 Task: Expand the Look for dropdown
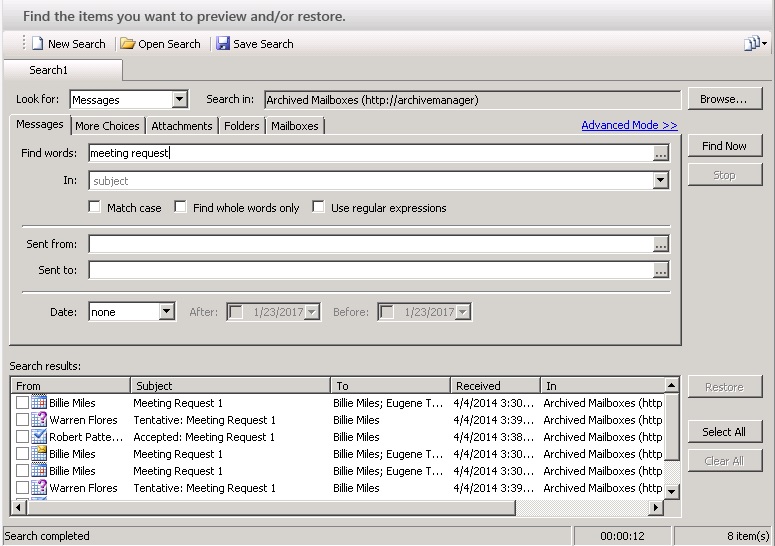[x=180, y=100]
